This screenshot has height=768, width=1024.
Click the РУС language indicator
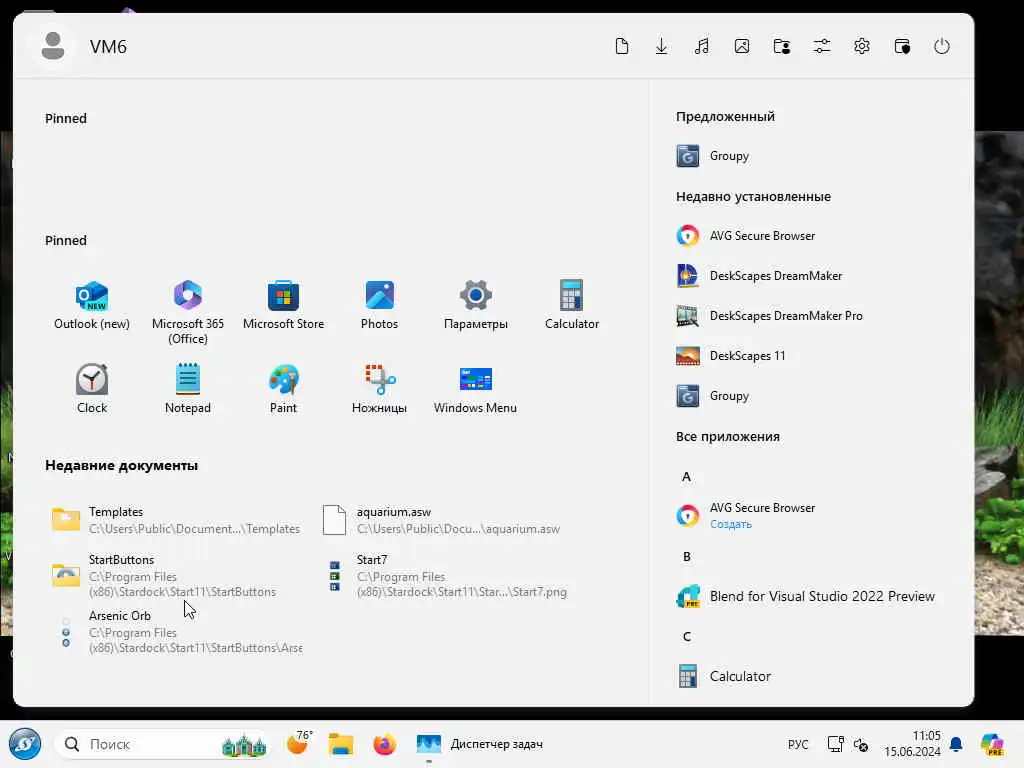[797, 744]
